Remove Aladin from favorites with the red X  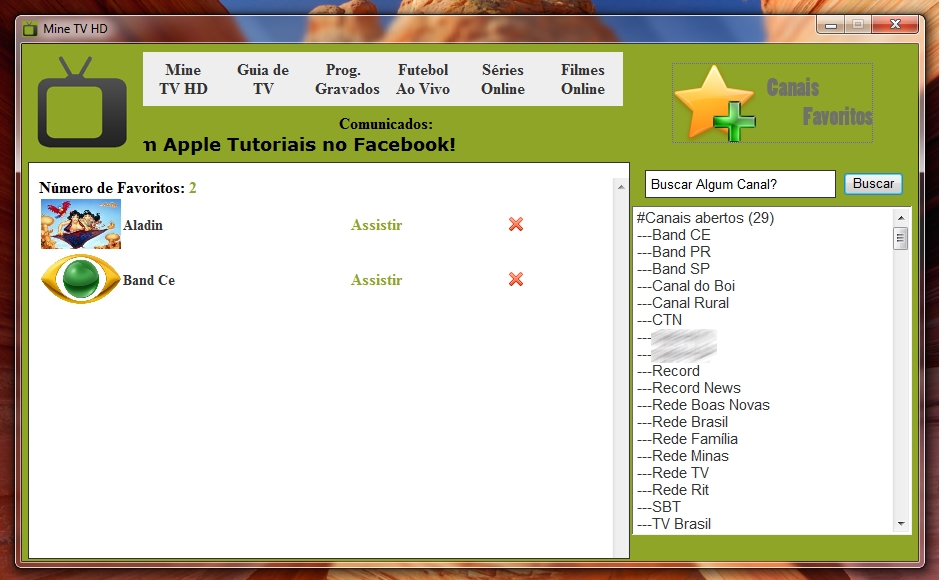[x=515, y=225]
